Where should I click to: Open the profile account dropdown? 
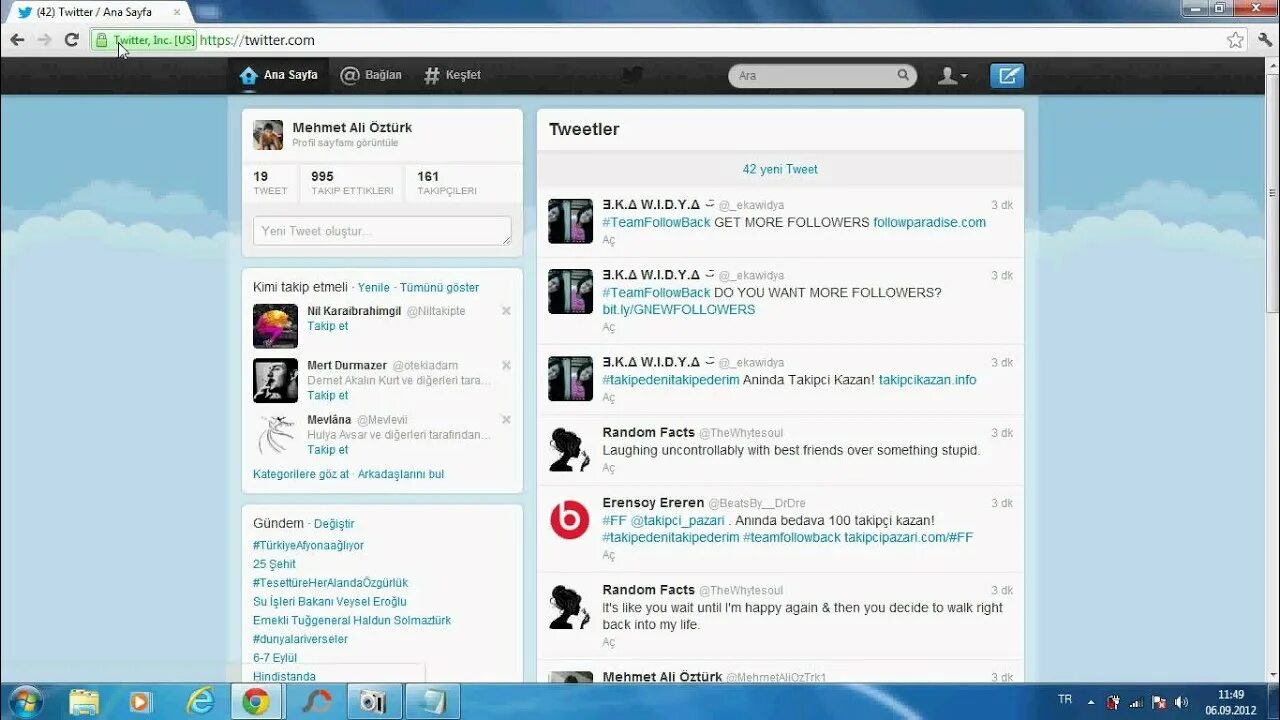952,76
